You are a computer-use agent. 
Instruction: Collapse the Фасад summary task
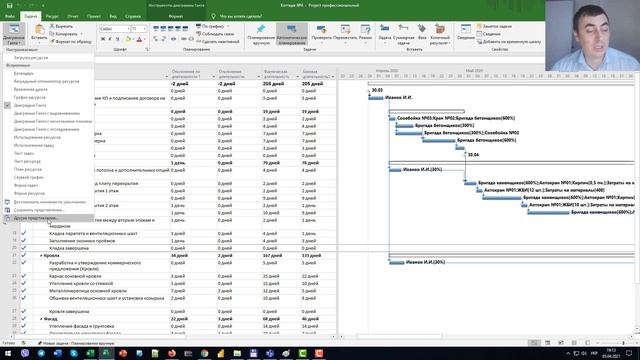click(x=41, y=319)
